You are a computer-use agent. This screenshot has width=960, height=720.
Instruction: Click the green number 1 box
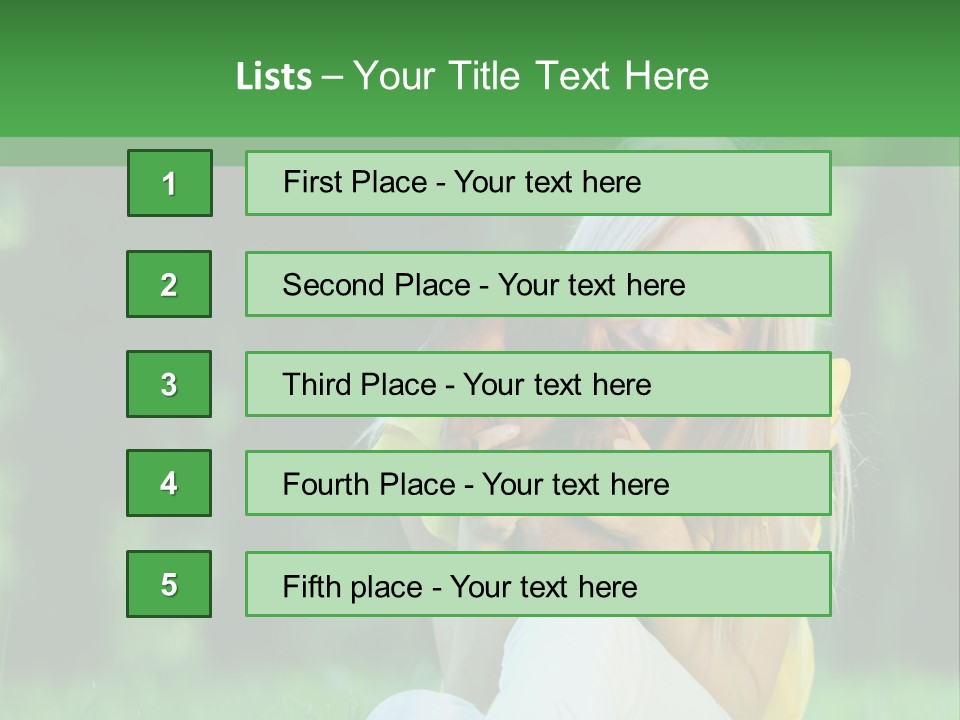tap(169, 183)
